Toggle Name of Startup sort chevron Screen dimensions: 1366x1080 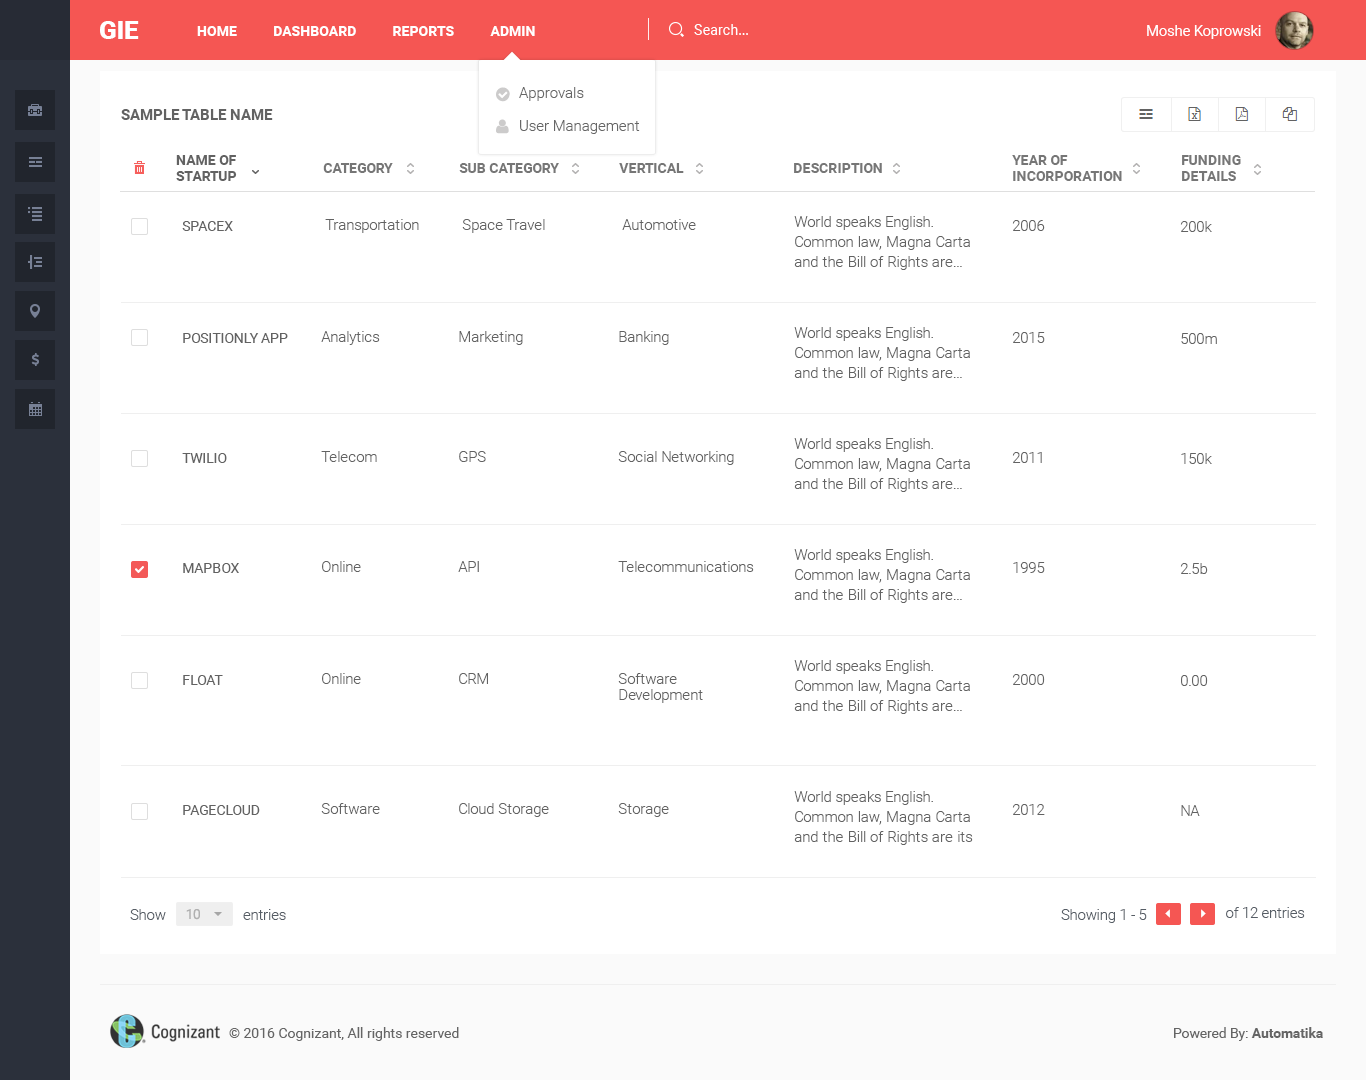click(255, 172)
